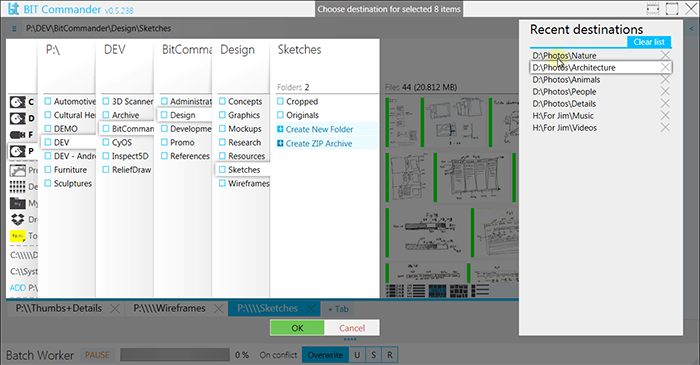This screenshot has height=365, width=700.
Task: Choose the S conflict option
Action: click(x=373, y=355)
